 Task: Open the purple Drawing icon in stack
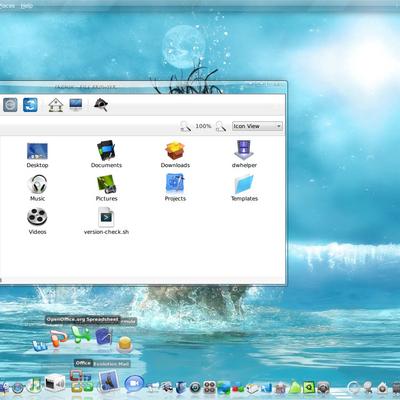click(x=104, y=337)
